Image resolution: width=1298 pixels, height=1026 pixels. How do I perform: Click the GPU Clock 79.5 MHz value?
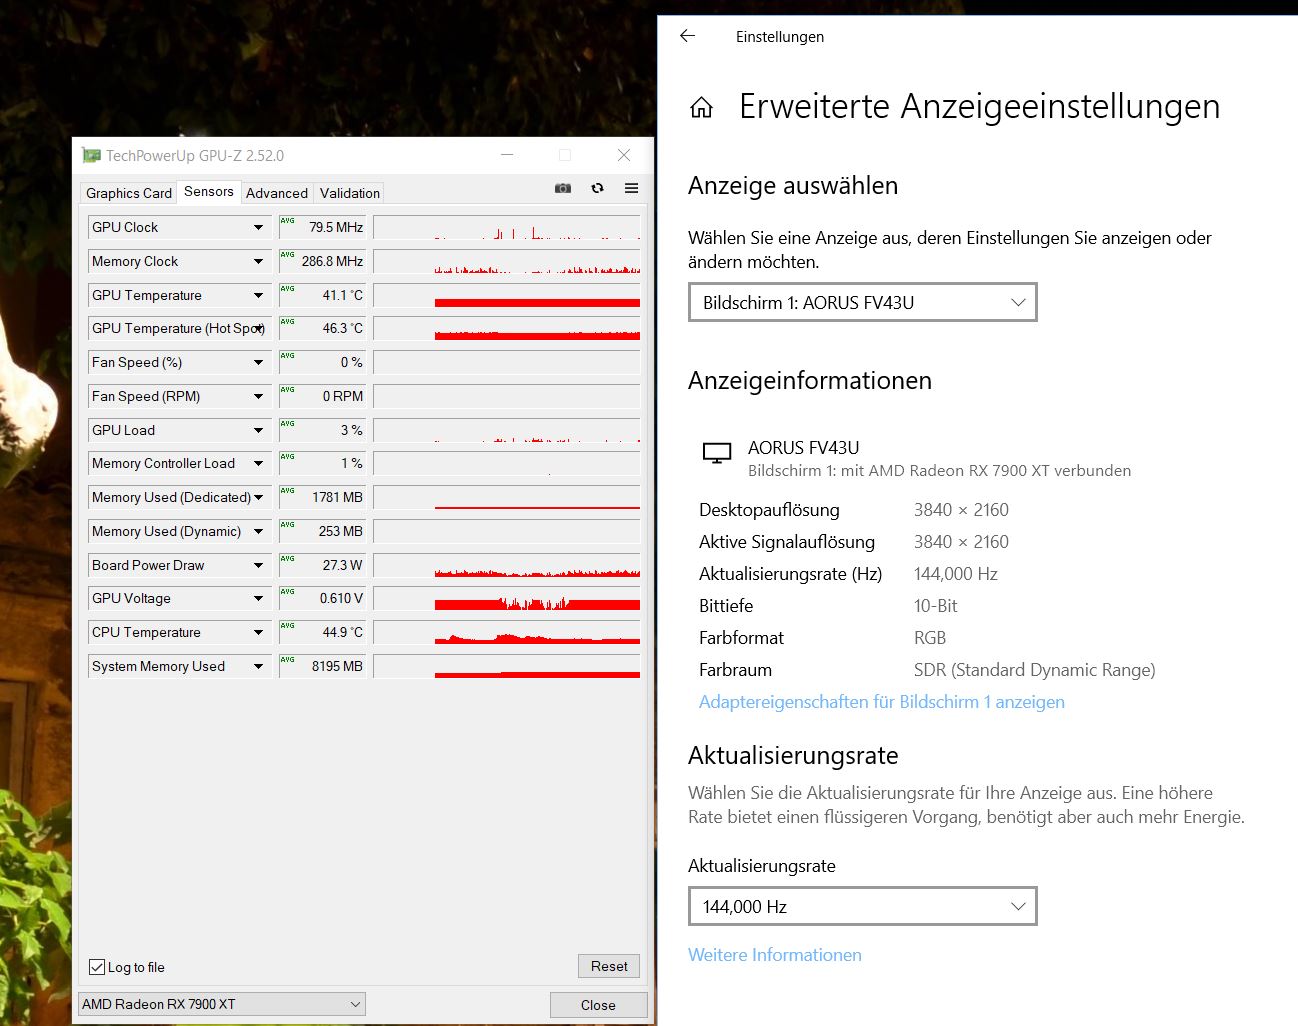(322, 228)
